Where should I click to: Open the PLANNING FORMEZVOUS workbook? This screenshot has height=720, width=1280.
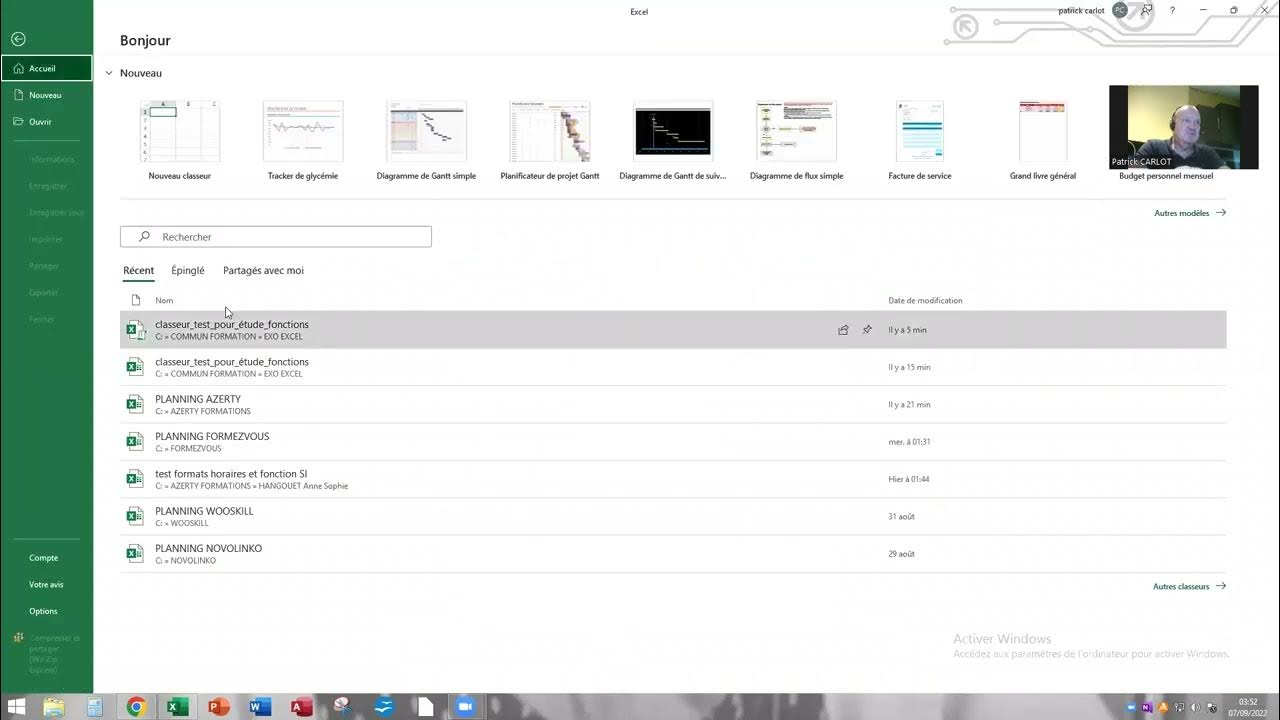click(673, 442)
